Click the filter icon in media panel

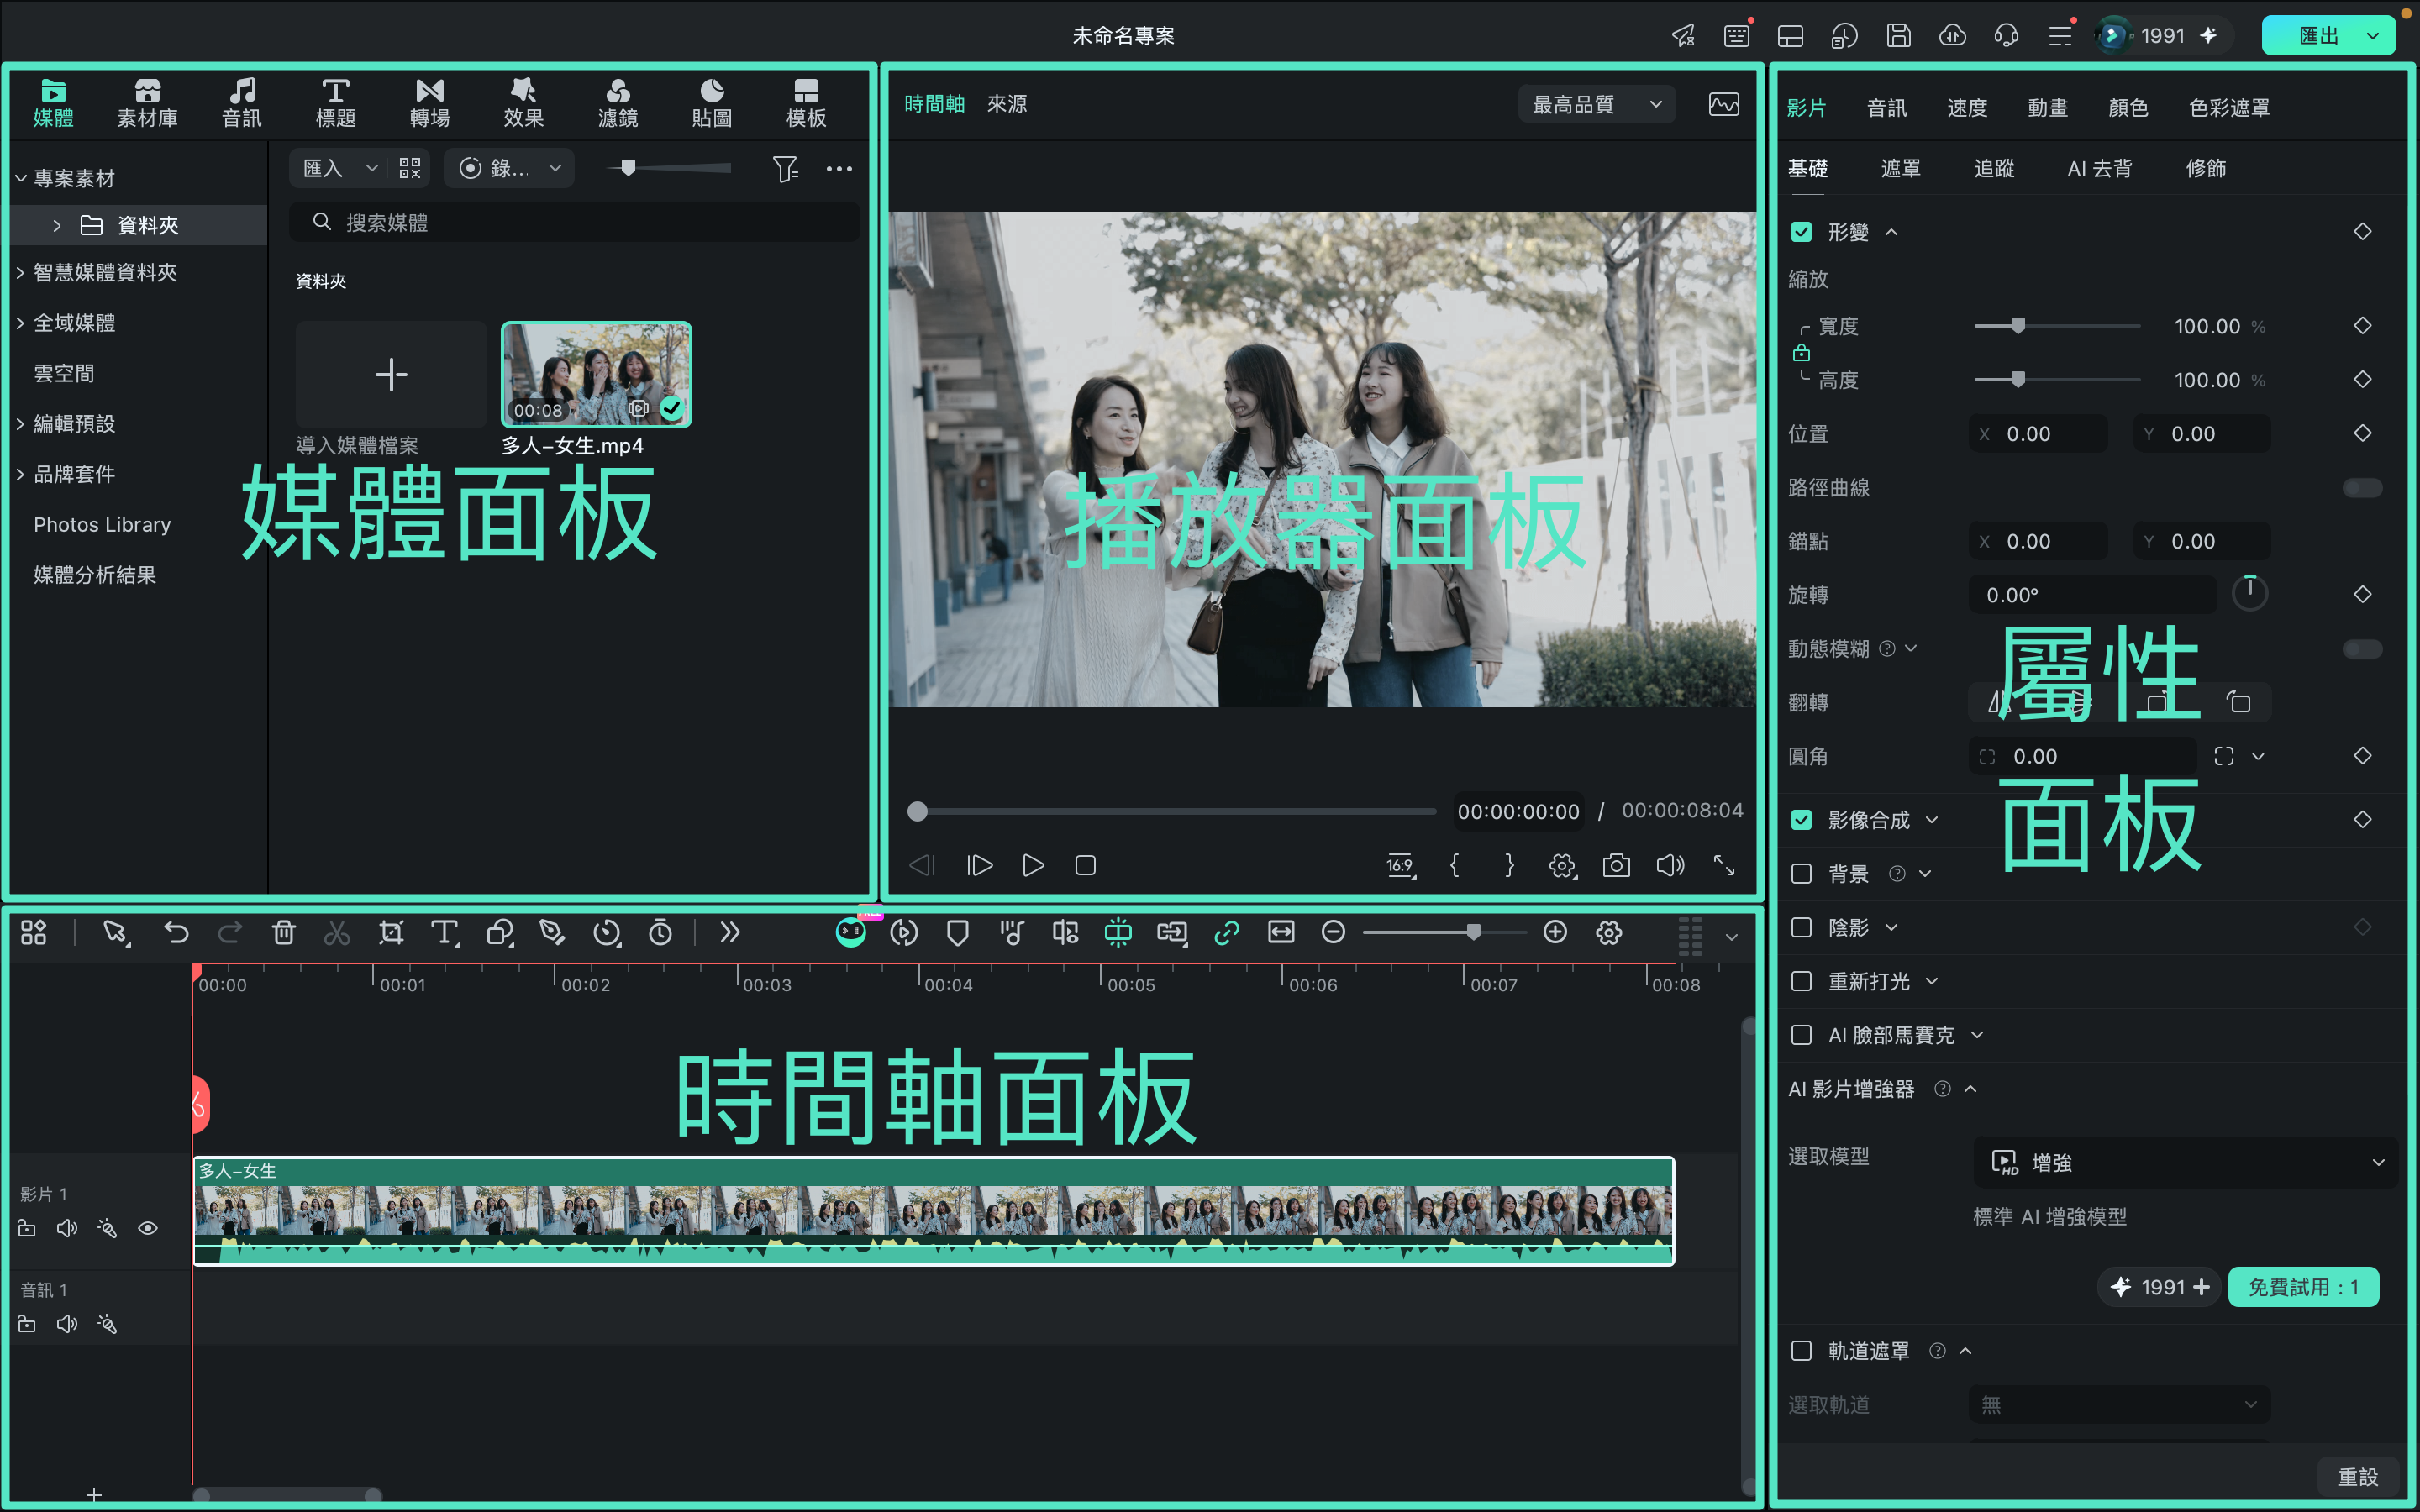point(785,168)
